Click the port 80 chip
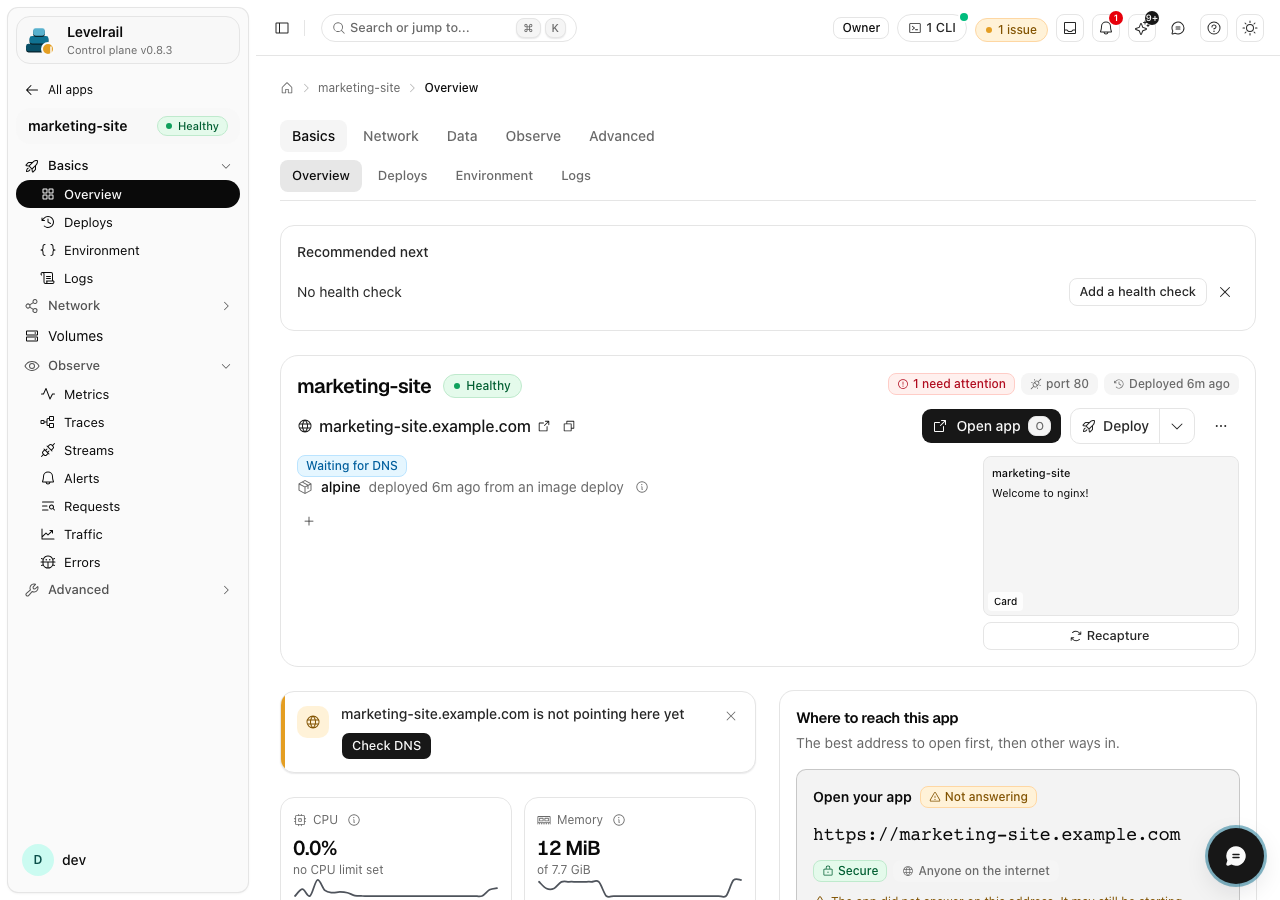The height and width of the screenshot is (900, 1280). click(1059, 384)
